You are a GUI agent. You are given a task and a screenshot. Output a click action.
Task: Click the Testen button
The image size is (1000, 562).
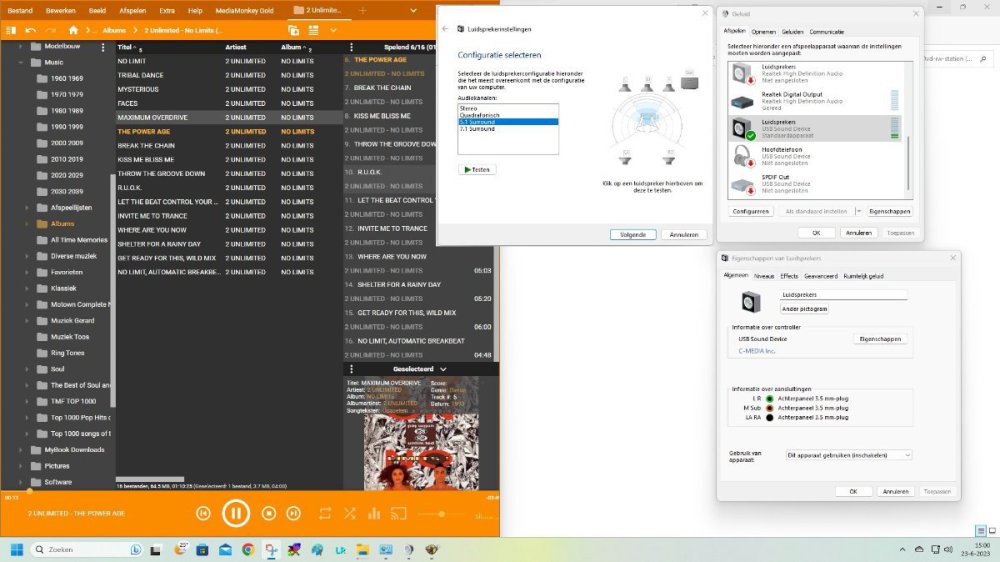(x=477, y=170)
